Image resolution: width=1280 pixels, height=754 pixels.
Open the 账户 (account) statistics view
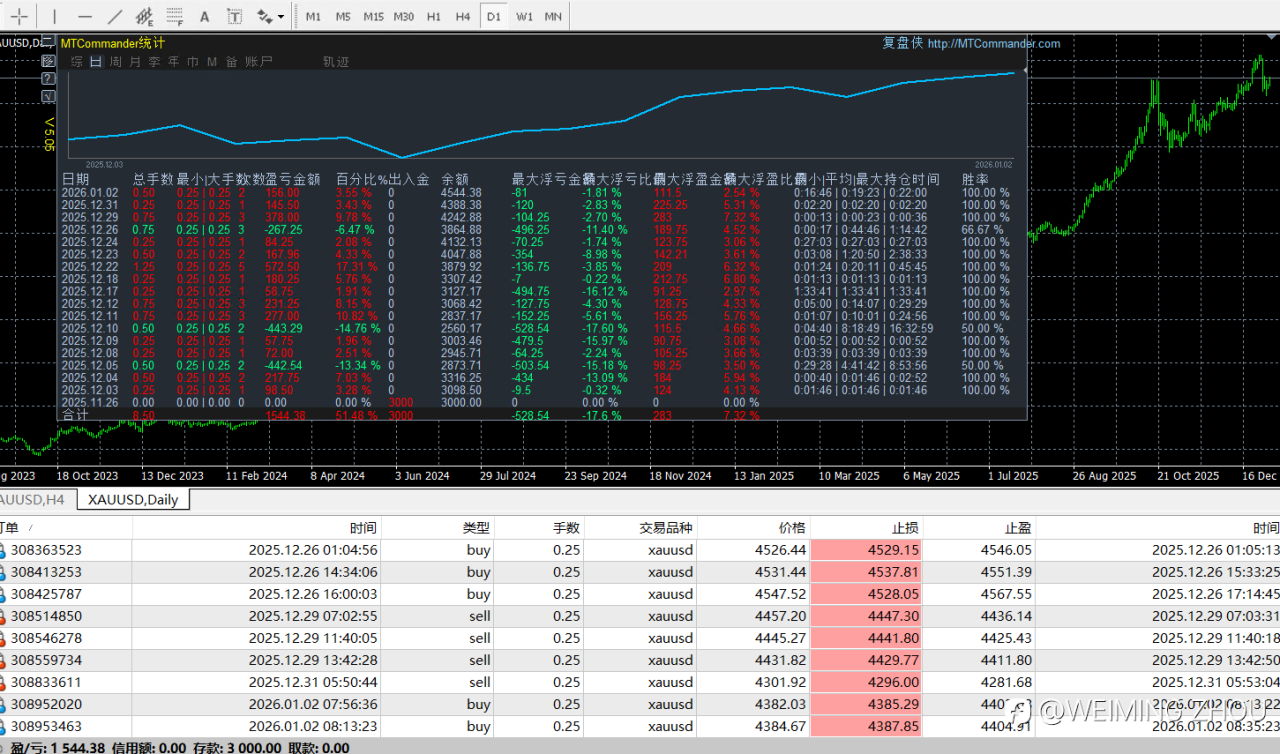click(259, 62)
